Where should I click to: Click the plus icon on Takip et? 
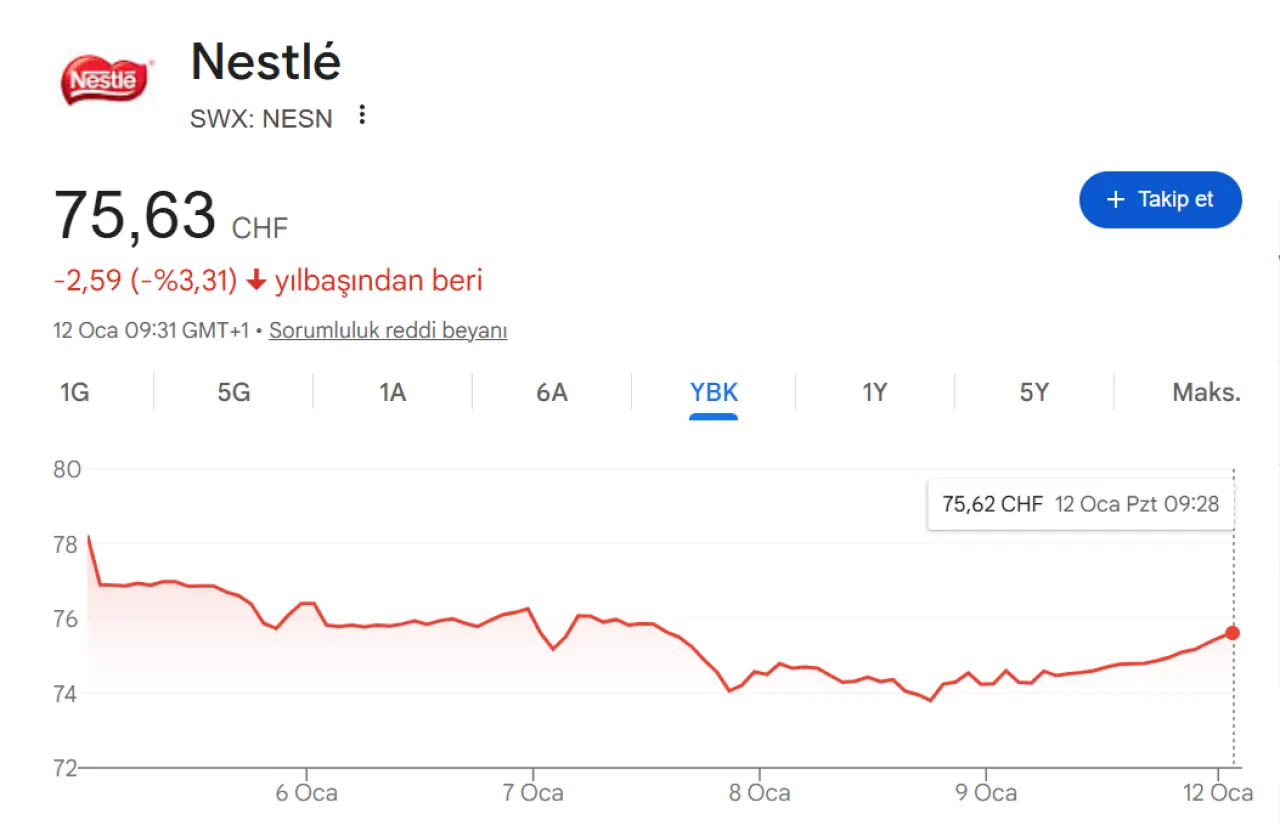(x=1116, y=200)
